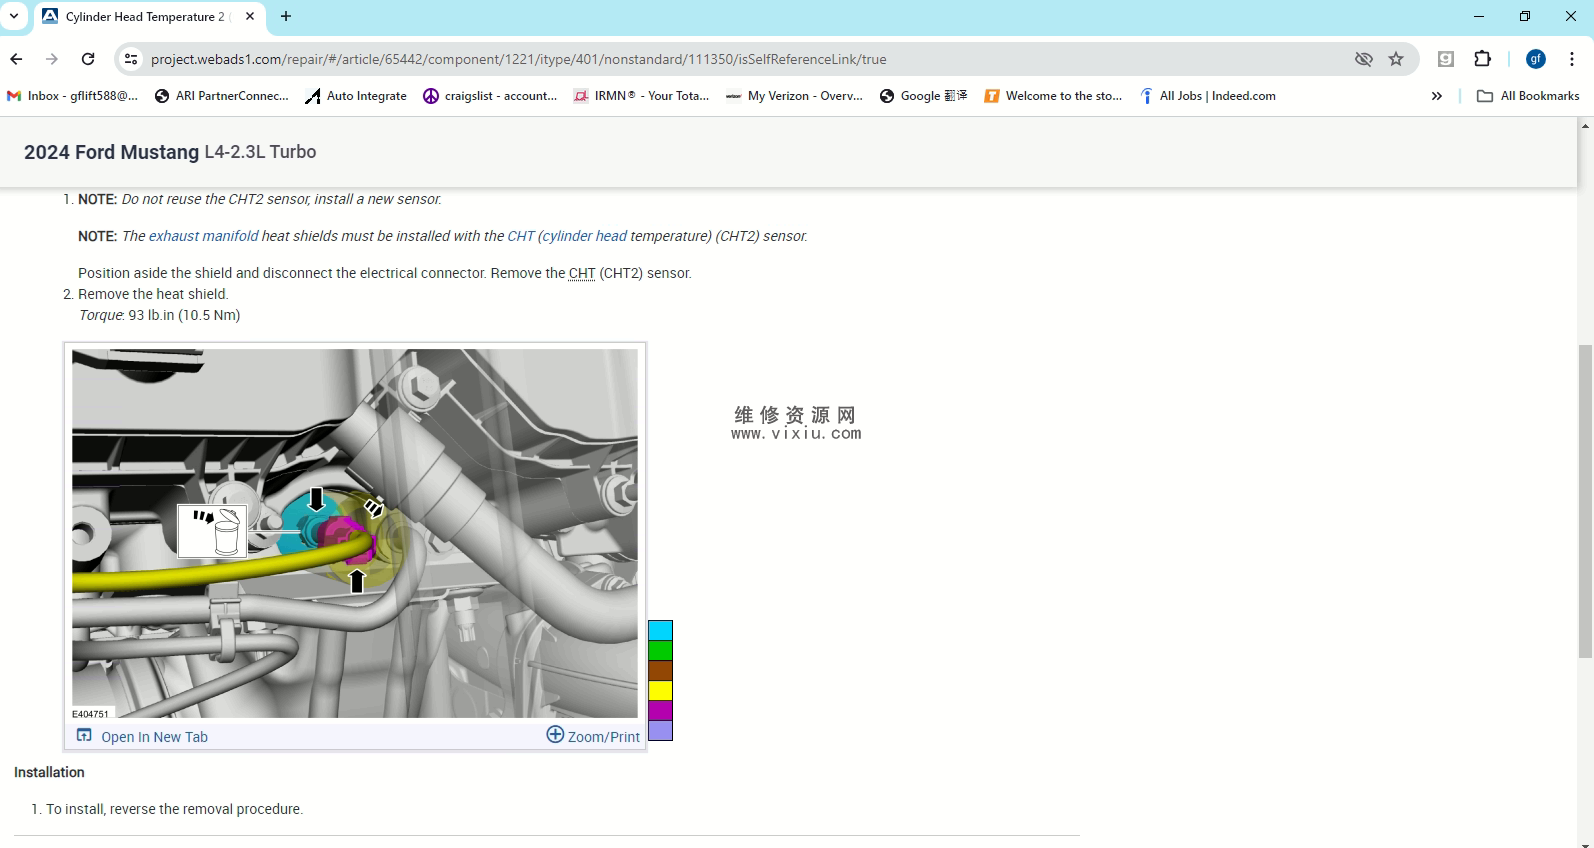This screenshot has width=1594, height=848.
Task: Open the Google Translate bookmark
Action: pyautogui.click(x=923, y=96)
